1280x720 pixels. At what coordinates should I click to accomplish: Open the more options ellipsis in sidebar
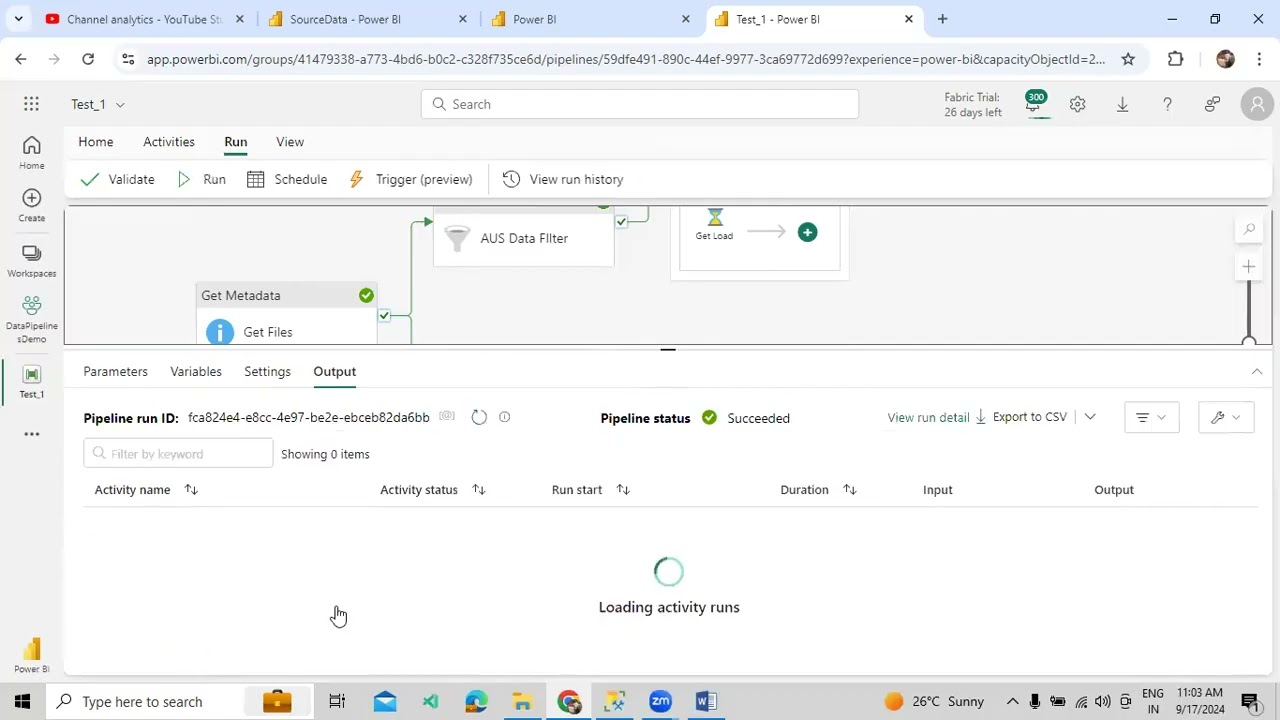coord(31,434)
